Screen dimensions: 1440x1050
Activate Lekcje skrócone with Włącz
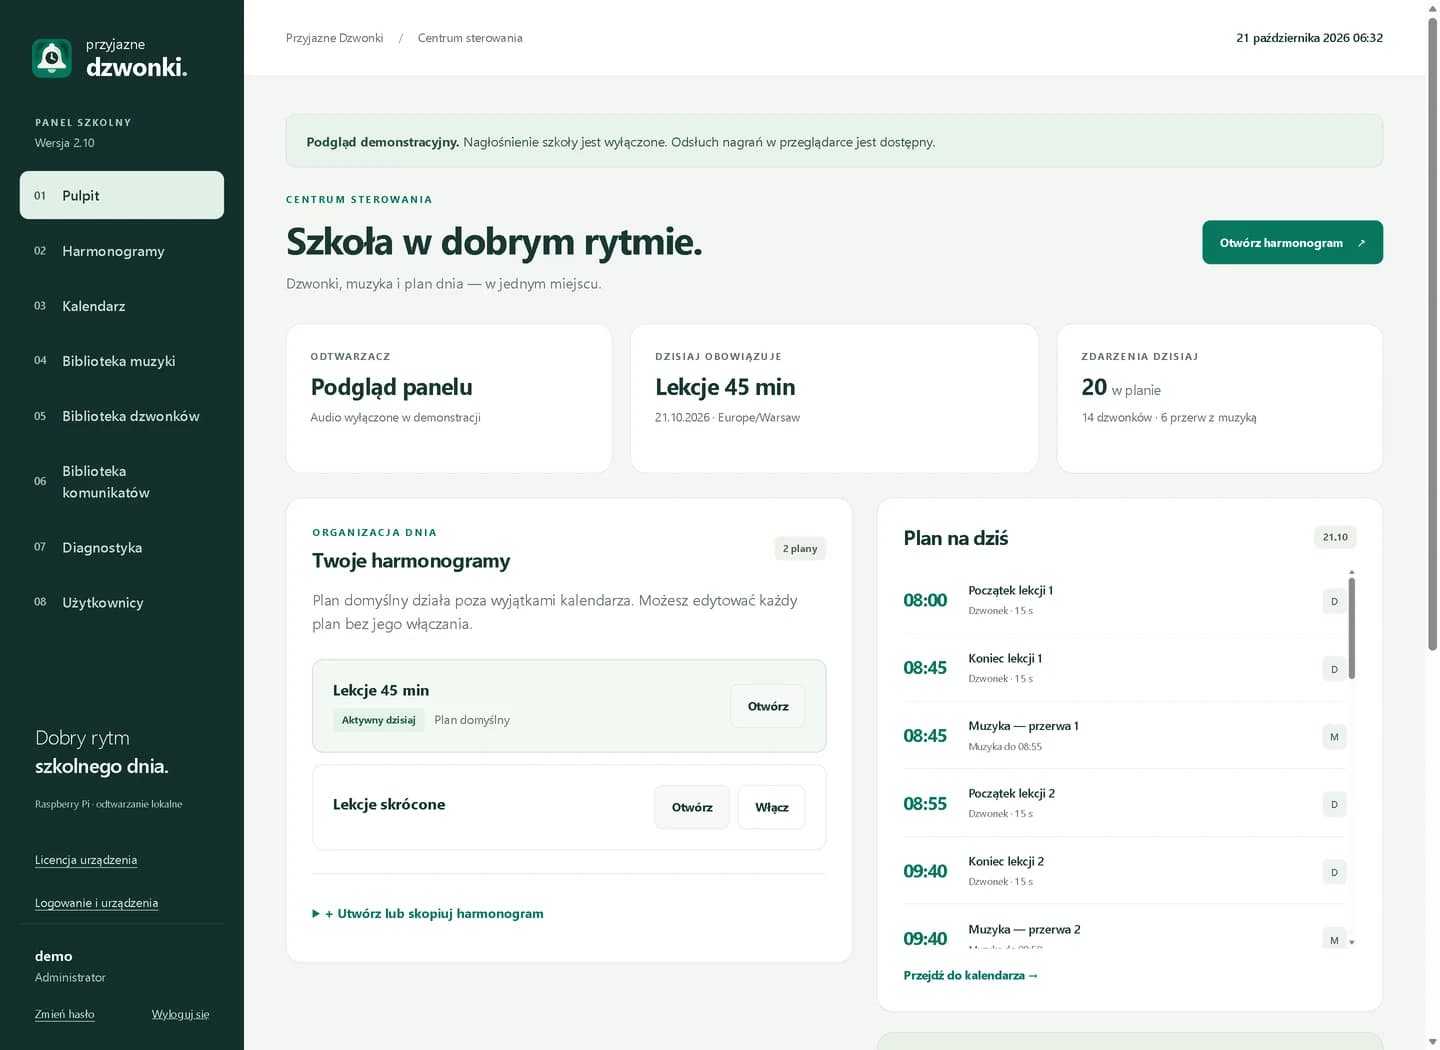(771, 807)
